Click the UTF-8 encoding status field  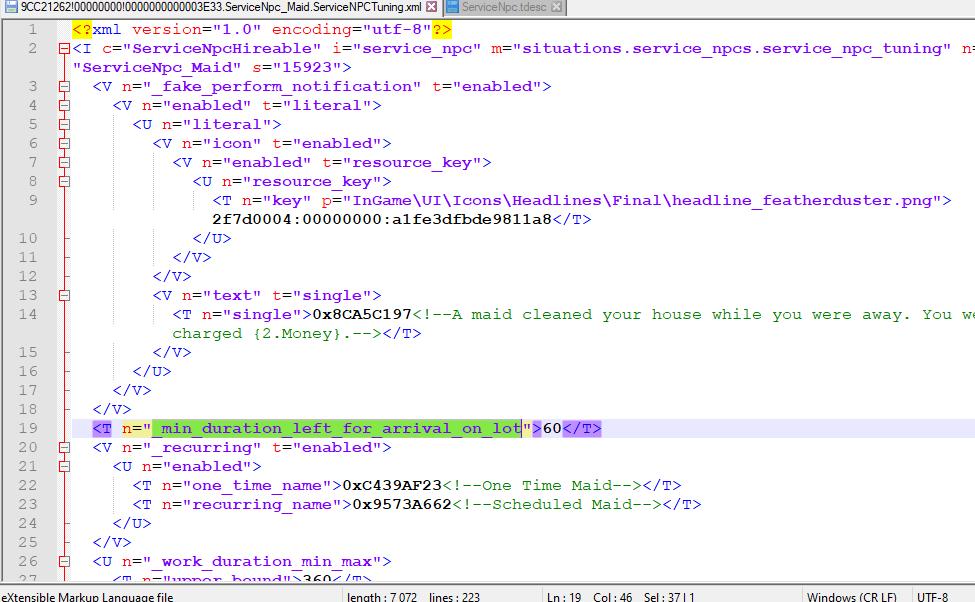932,596
